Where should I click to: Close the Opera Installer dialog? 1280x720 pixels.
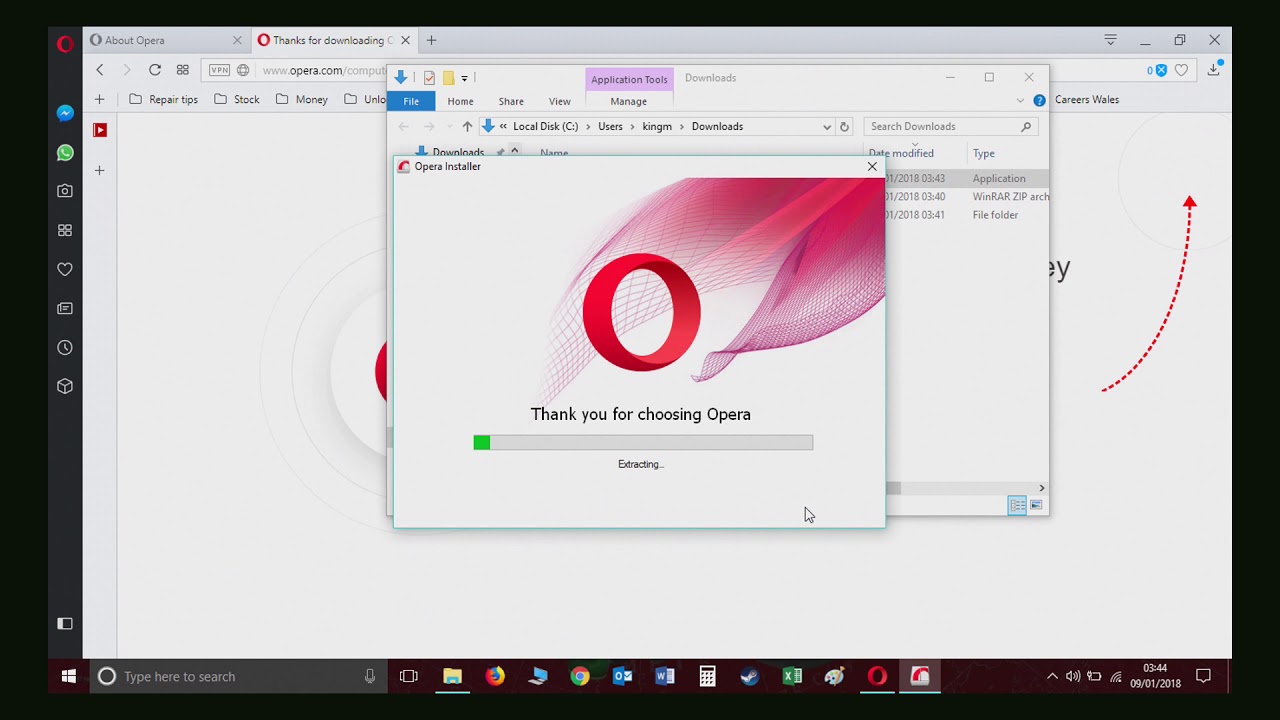(872, 167)
